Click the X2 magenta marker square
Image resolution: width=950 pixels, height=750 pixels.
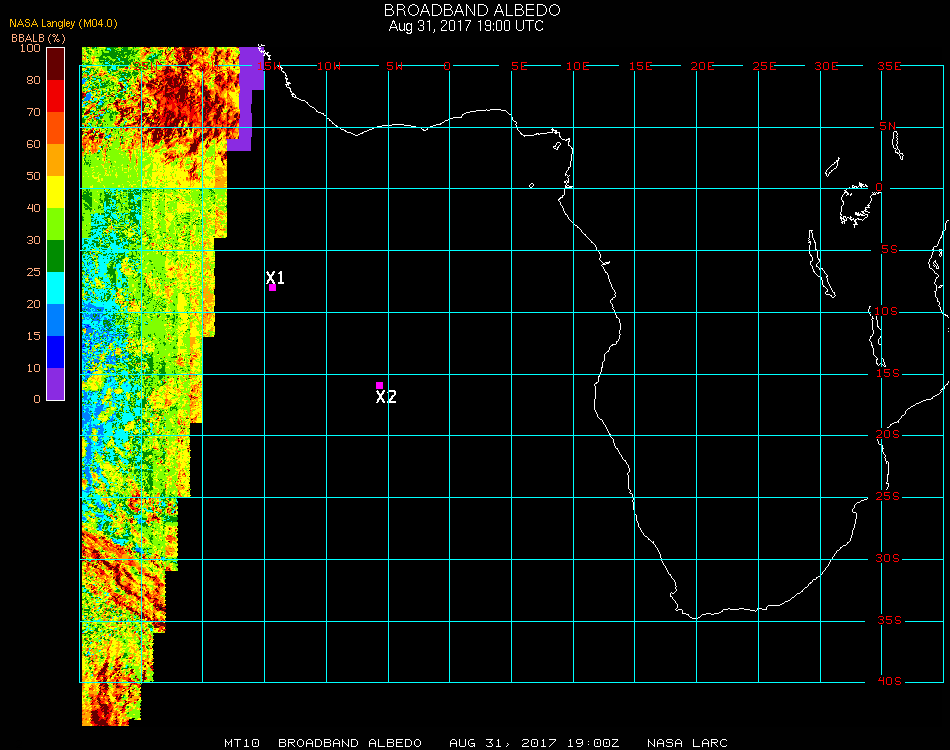379,385
